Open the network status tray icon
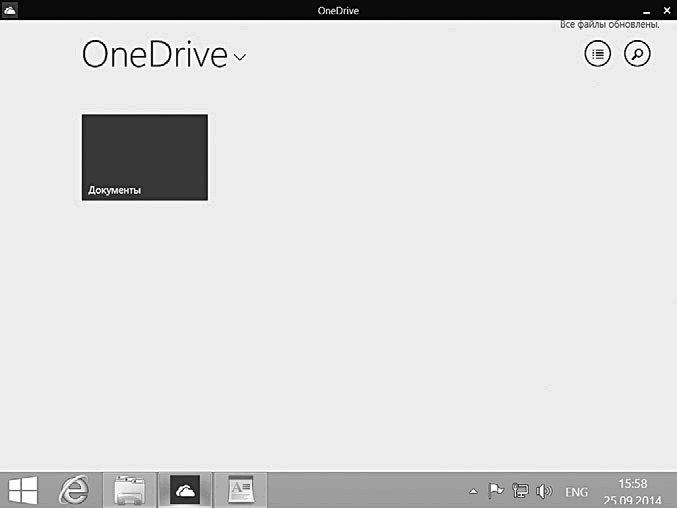Image resolution: width=677 pixels, height=508 pixels. [x=520, y=491]
